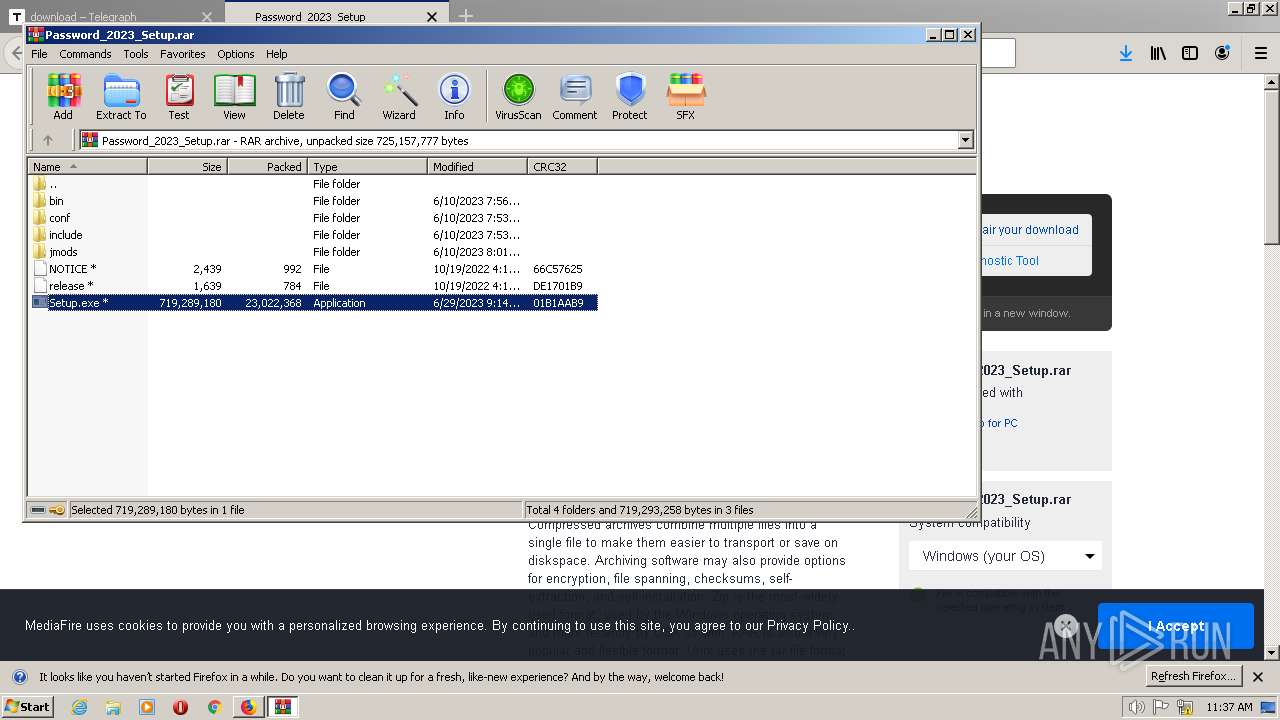
Task: Create SFX self-extracting archive
Action: 685,97
